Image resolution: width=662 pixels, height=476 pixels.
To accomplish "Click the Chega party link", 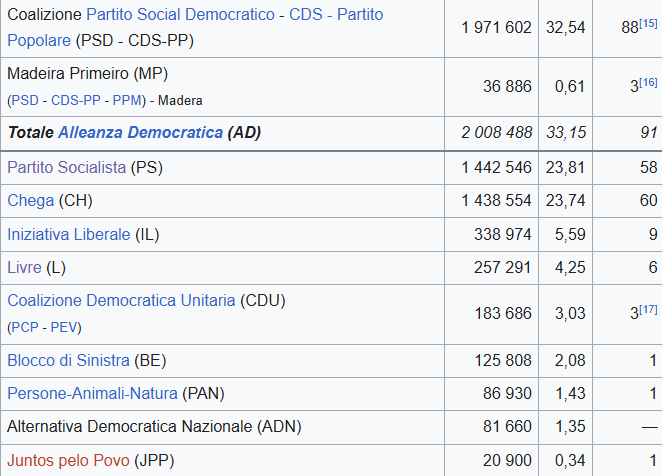I will tap(31, 200).
